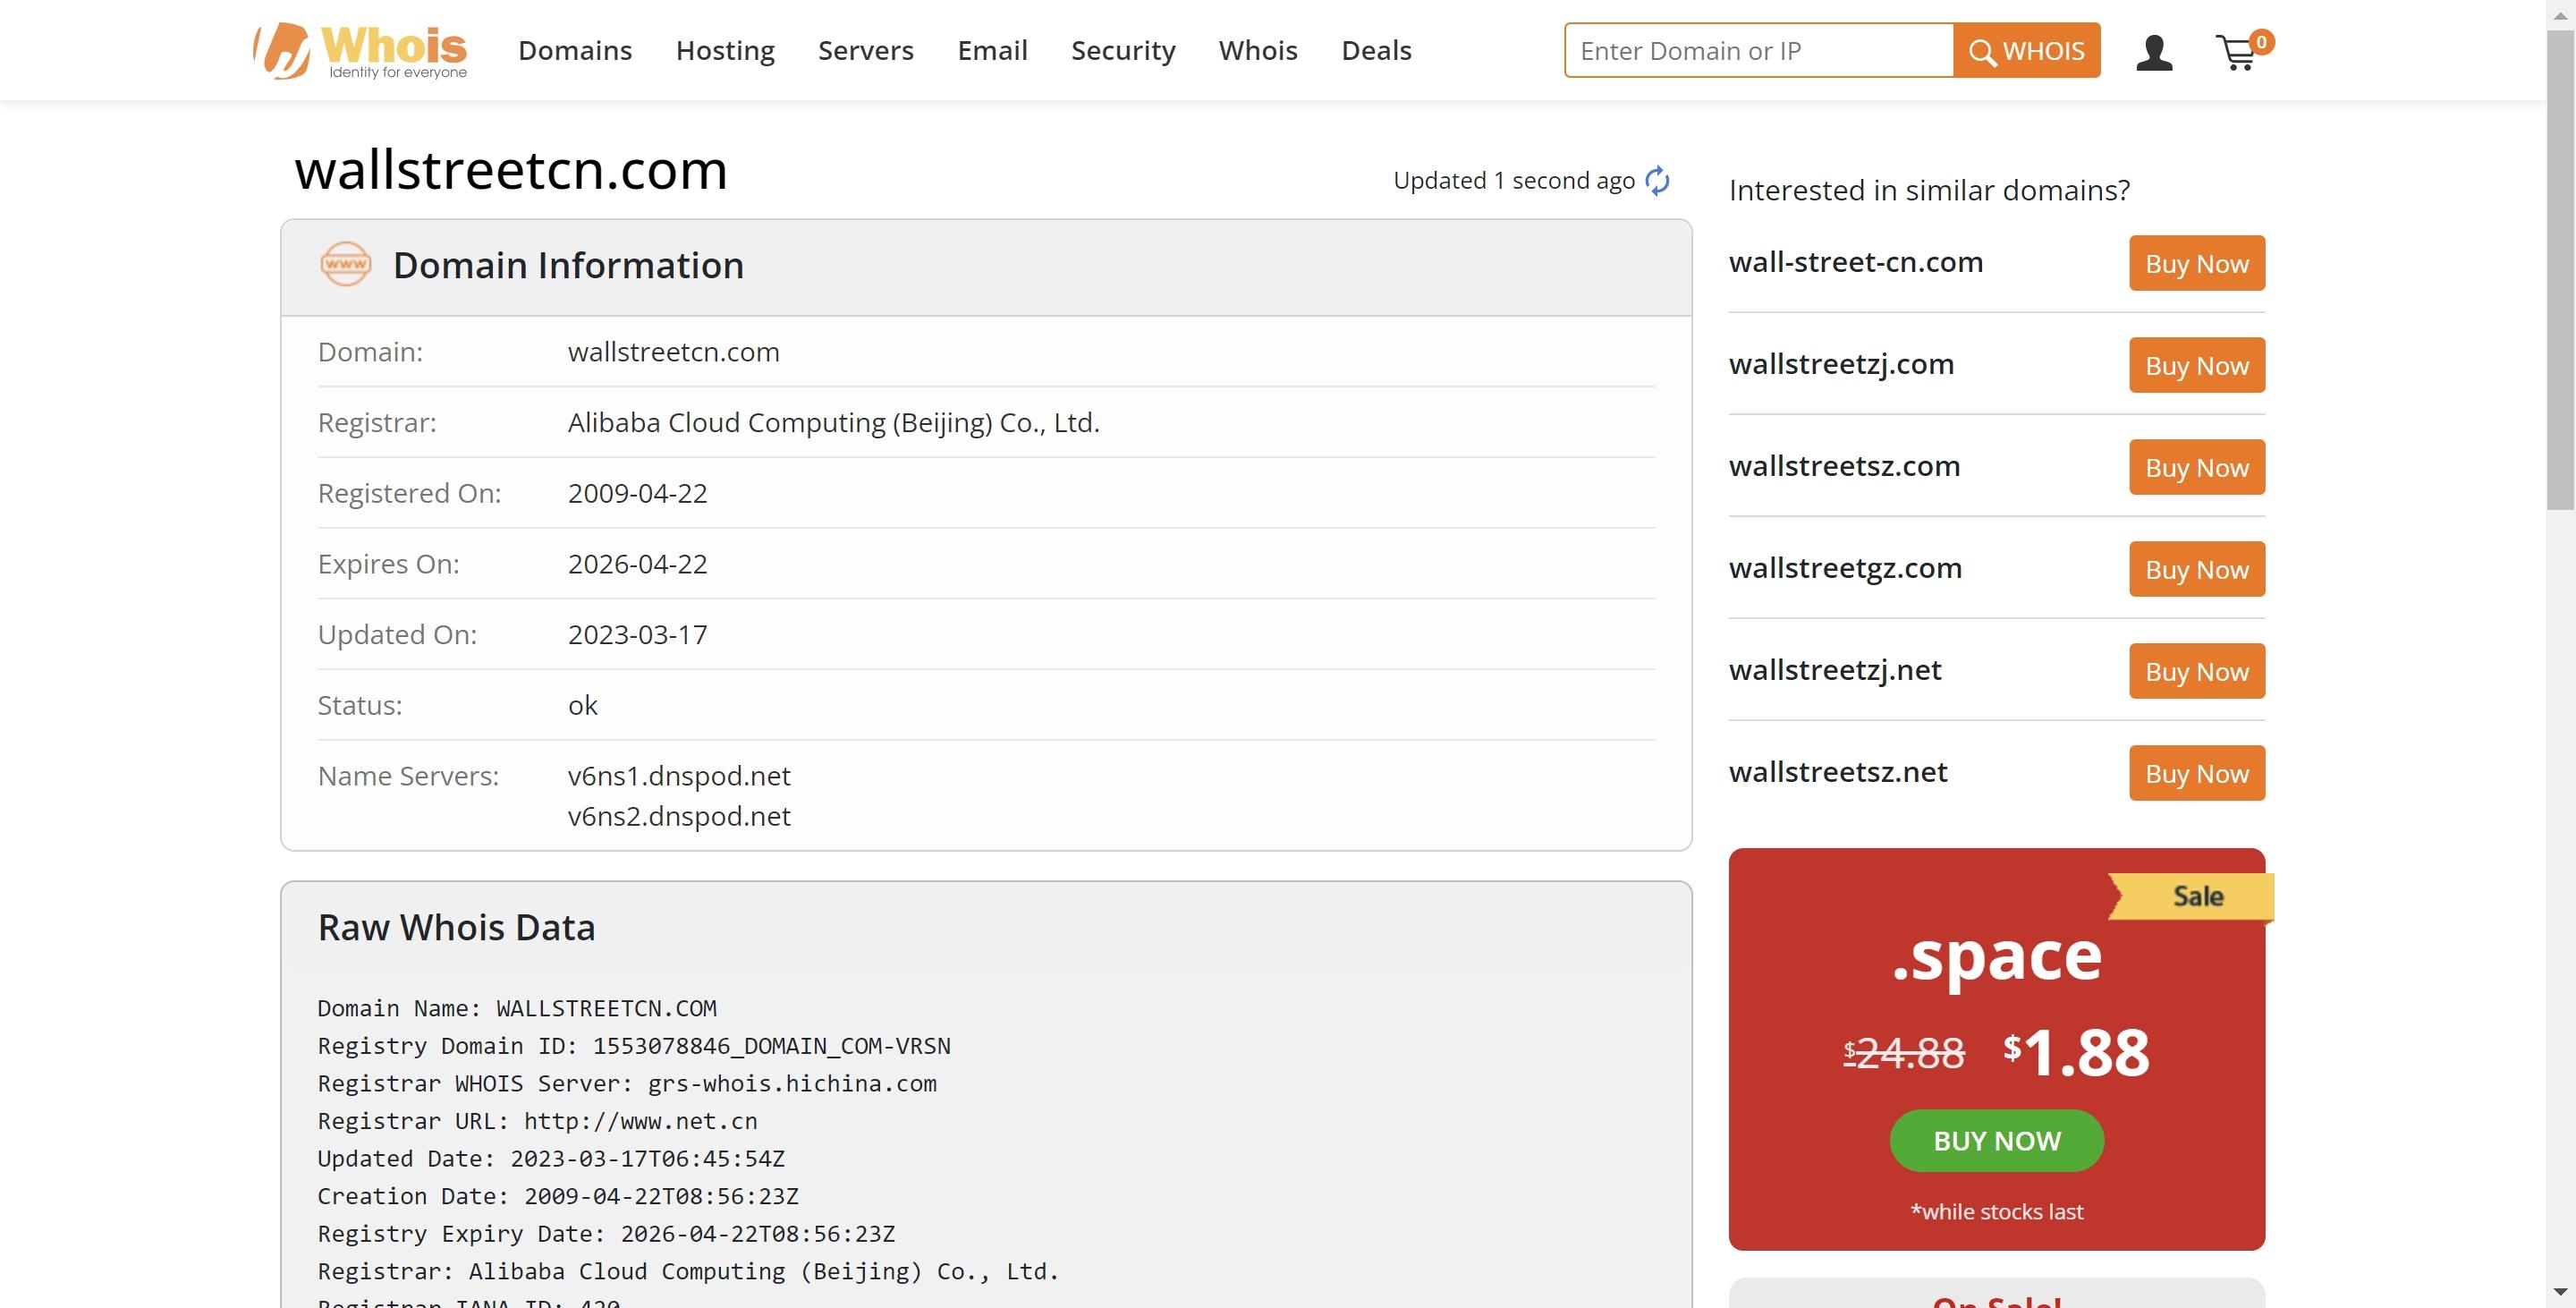Buy Now for wallstreetzj.net
Image resolution: width=2576 pixels, height=1308 pixels.
(2196, 671)
